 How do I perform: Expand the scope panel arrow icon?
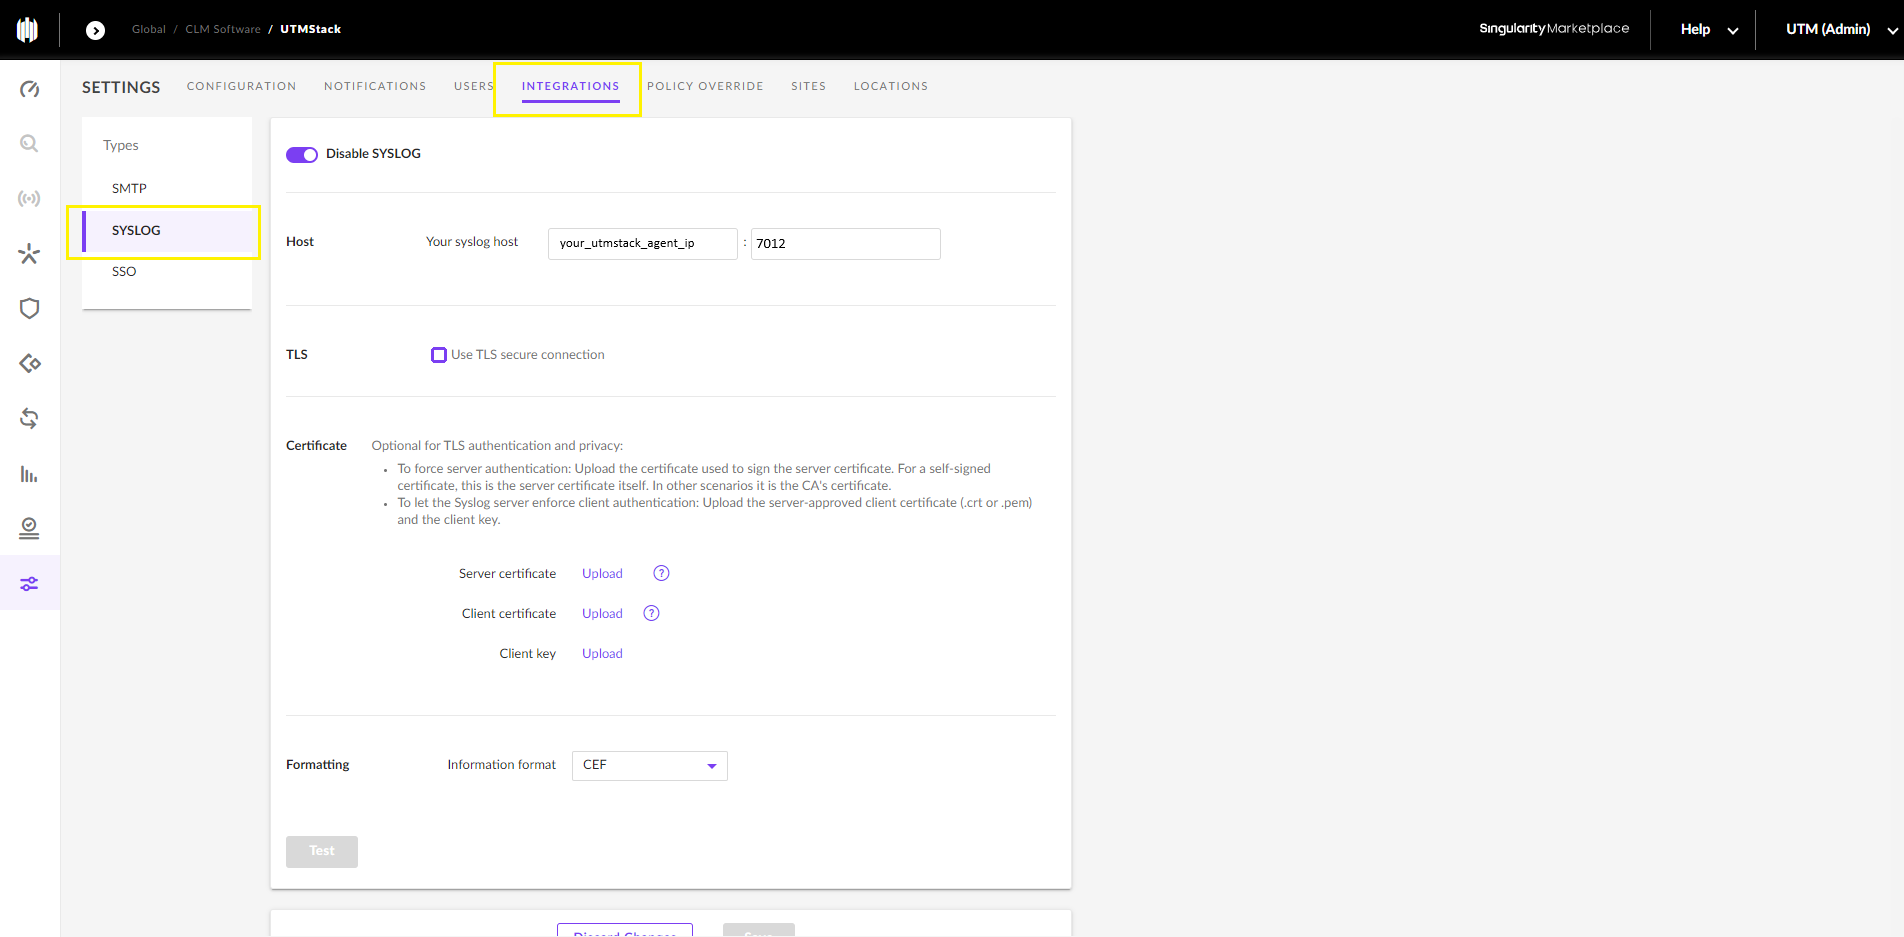95,30
